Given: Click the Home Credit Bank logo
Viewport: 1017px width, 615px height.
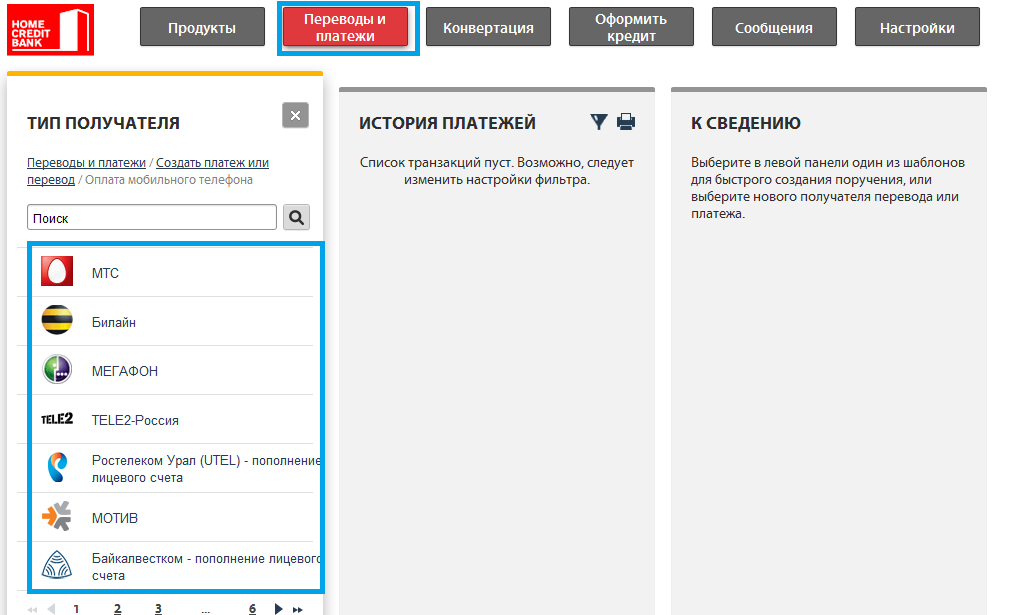Looking at the screenshot, I should click(51, 30).
